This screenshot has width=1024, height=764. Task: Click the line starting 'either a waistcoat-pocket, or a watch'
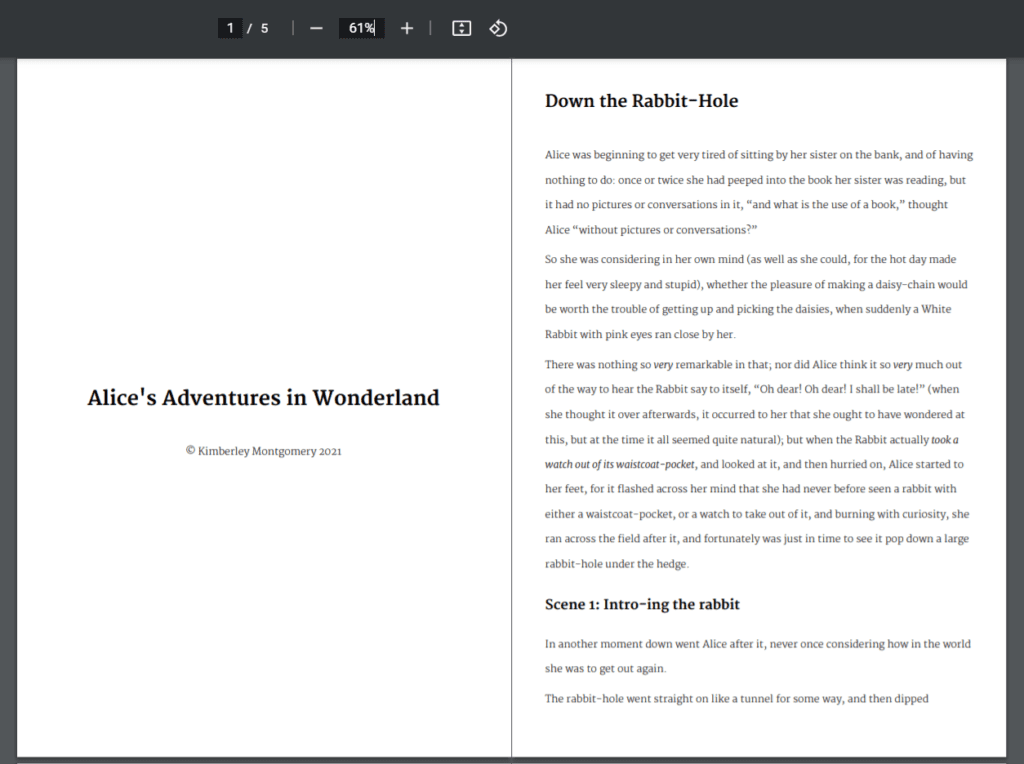(757, 514)
